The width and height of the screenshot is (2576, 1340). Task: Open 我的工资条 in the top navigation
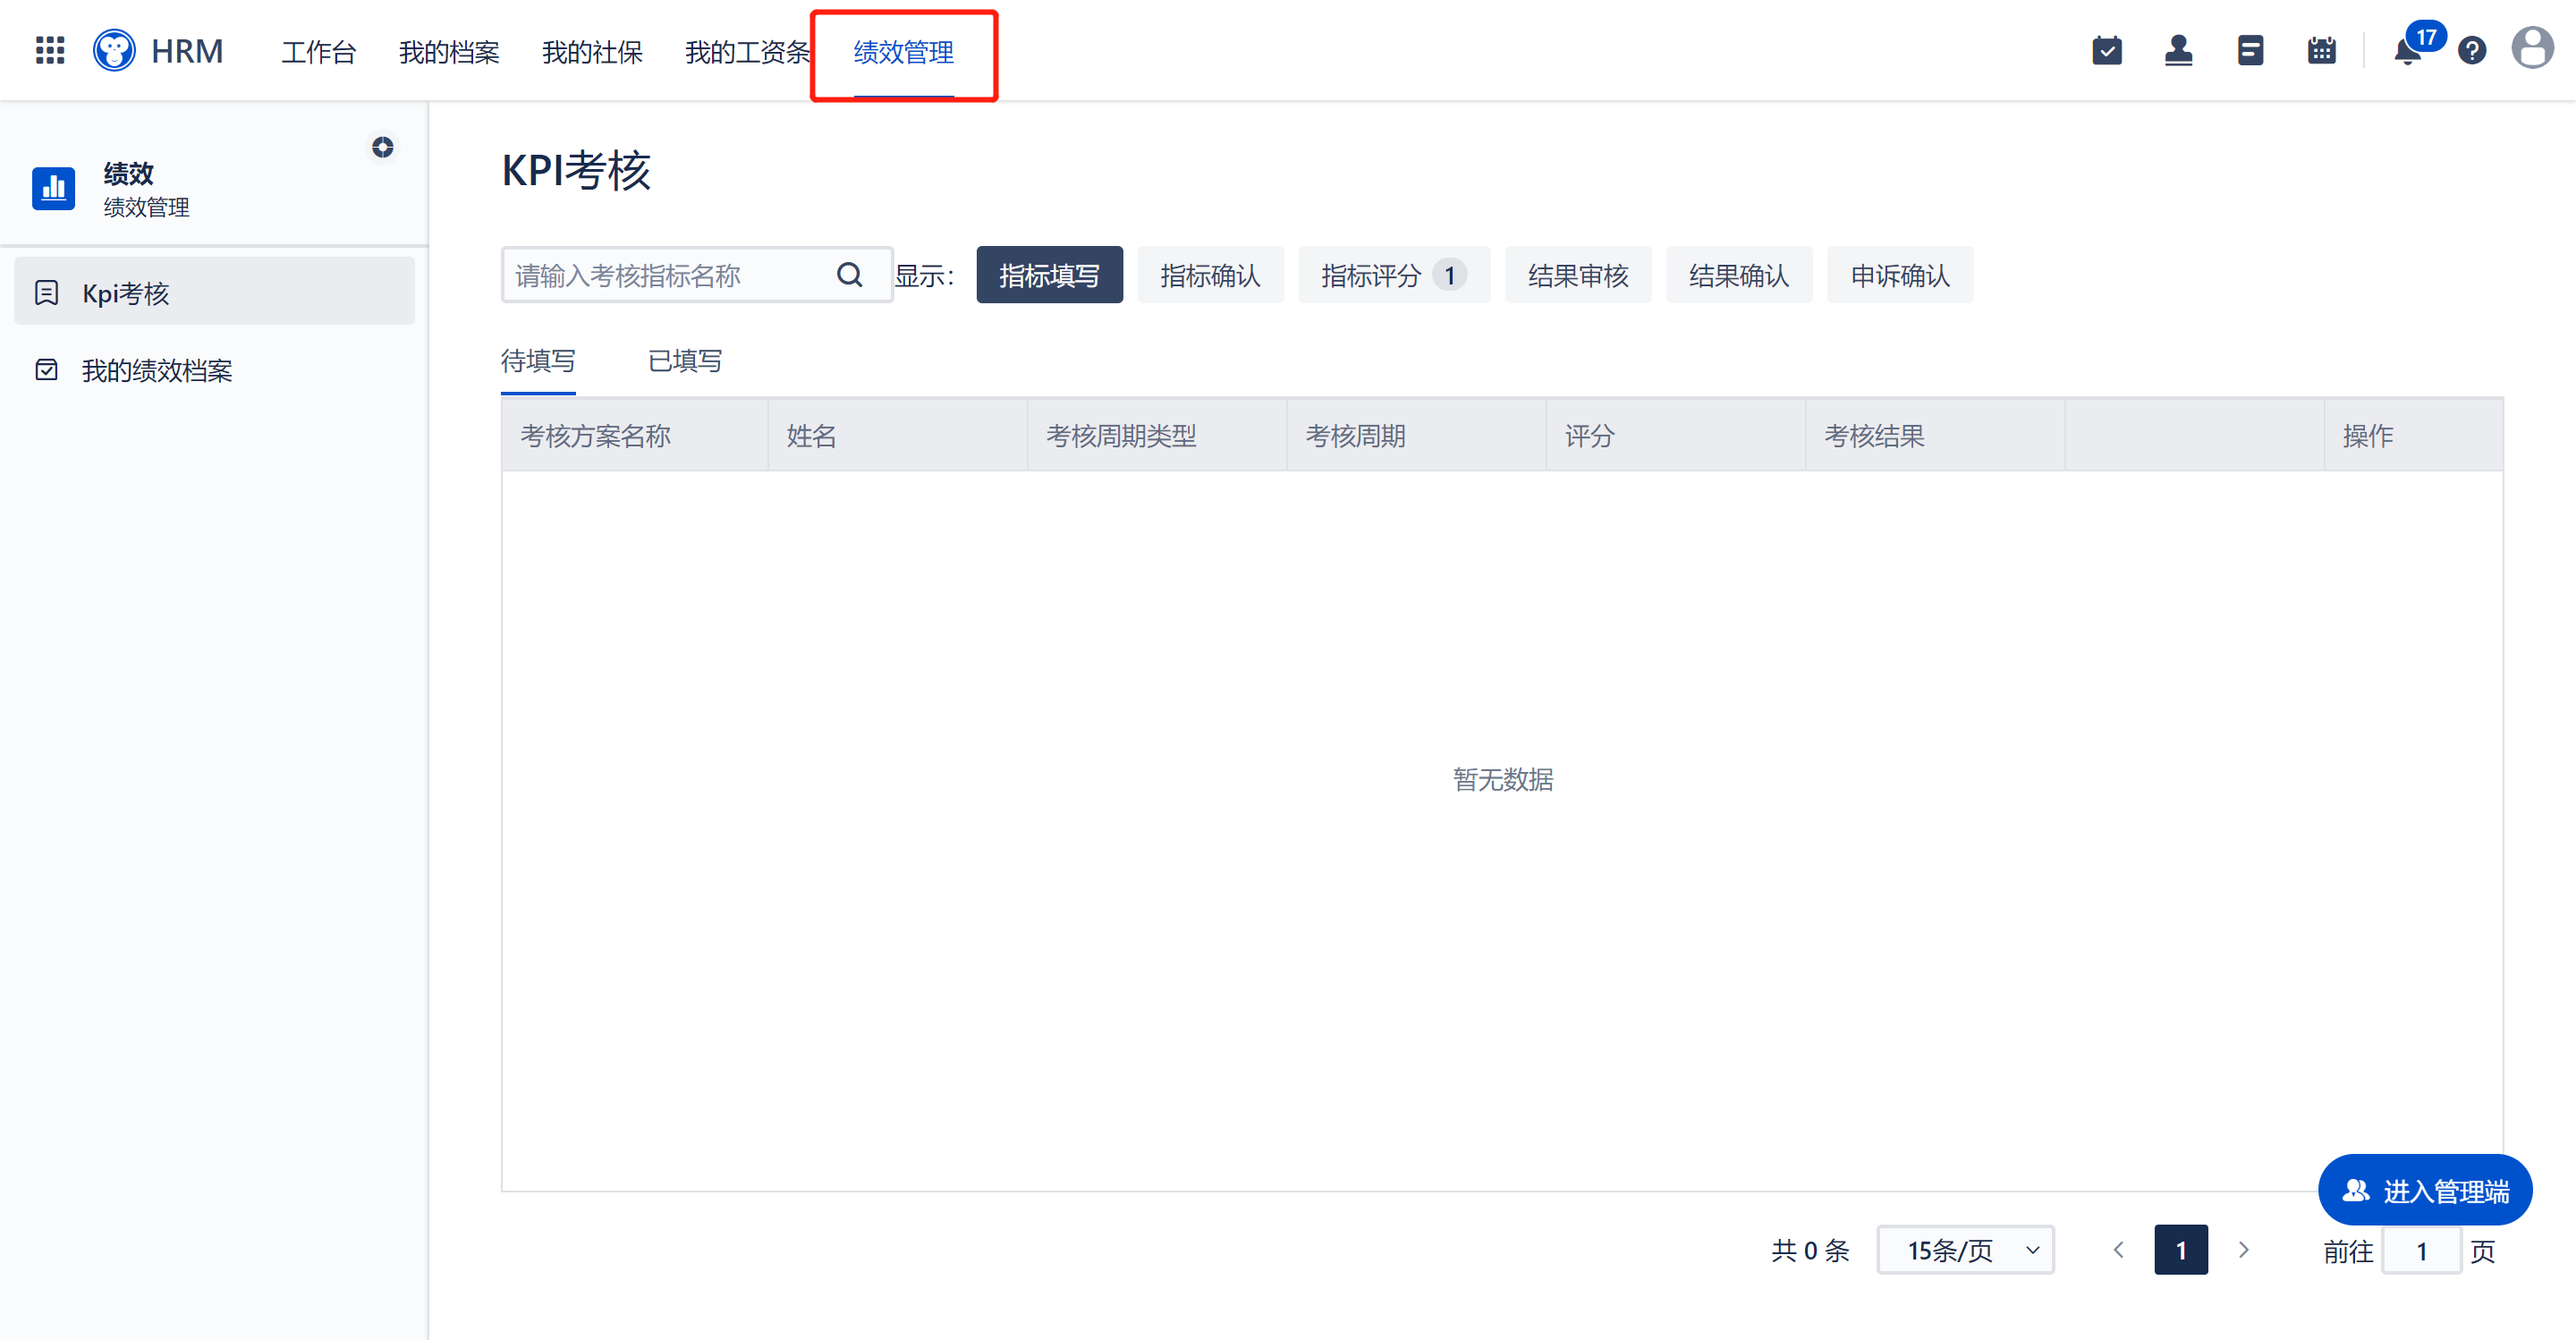pos(748,52)
